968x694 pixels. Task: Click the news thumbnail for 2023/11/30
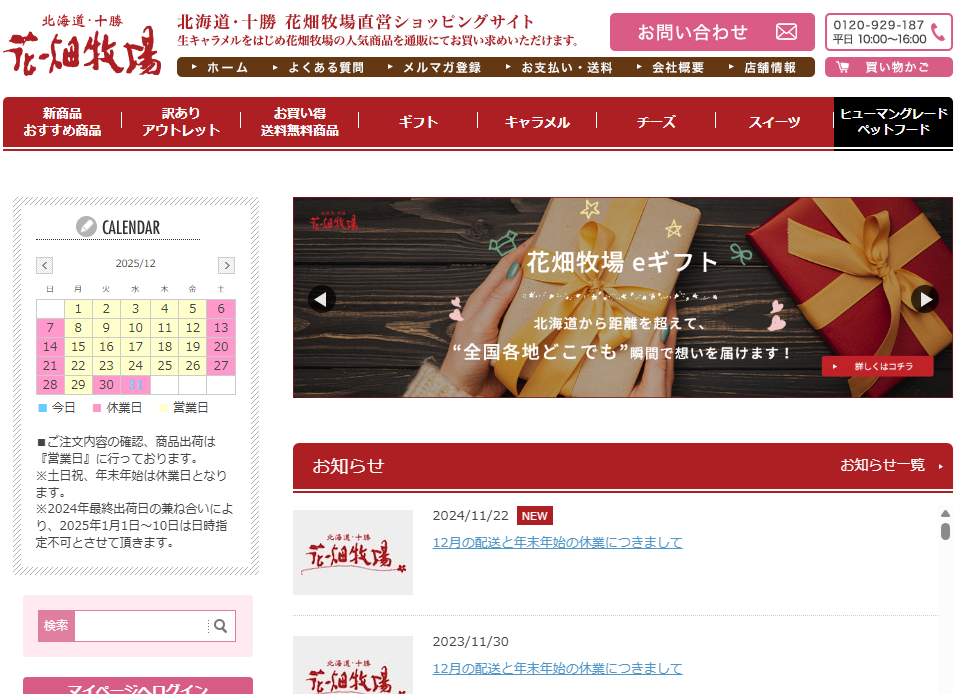[352, 665]
